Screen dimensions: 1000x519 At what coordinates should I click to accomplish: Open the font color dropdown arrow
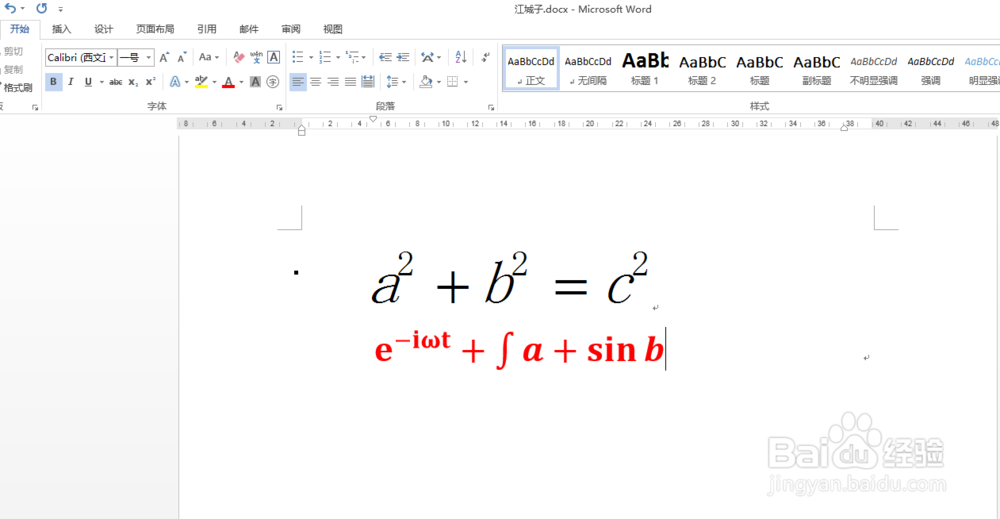(x=241, y=82)
